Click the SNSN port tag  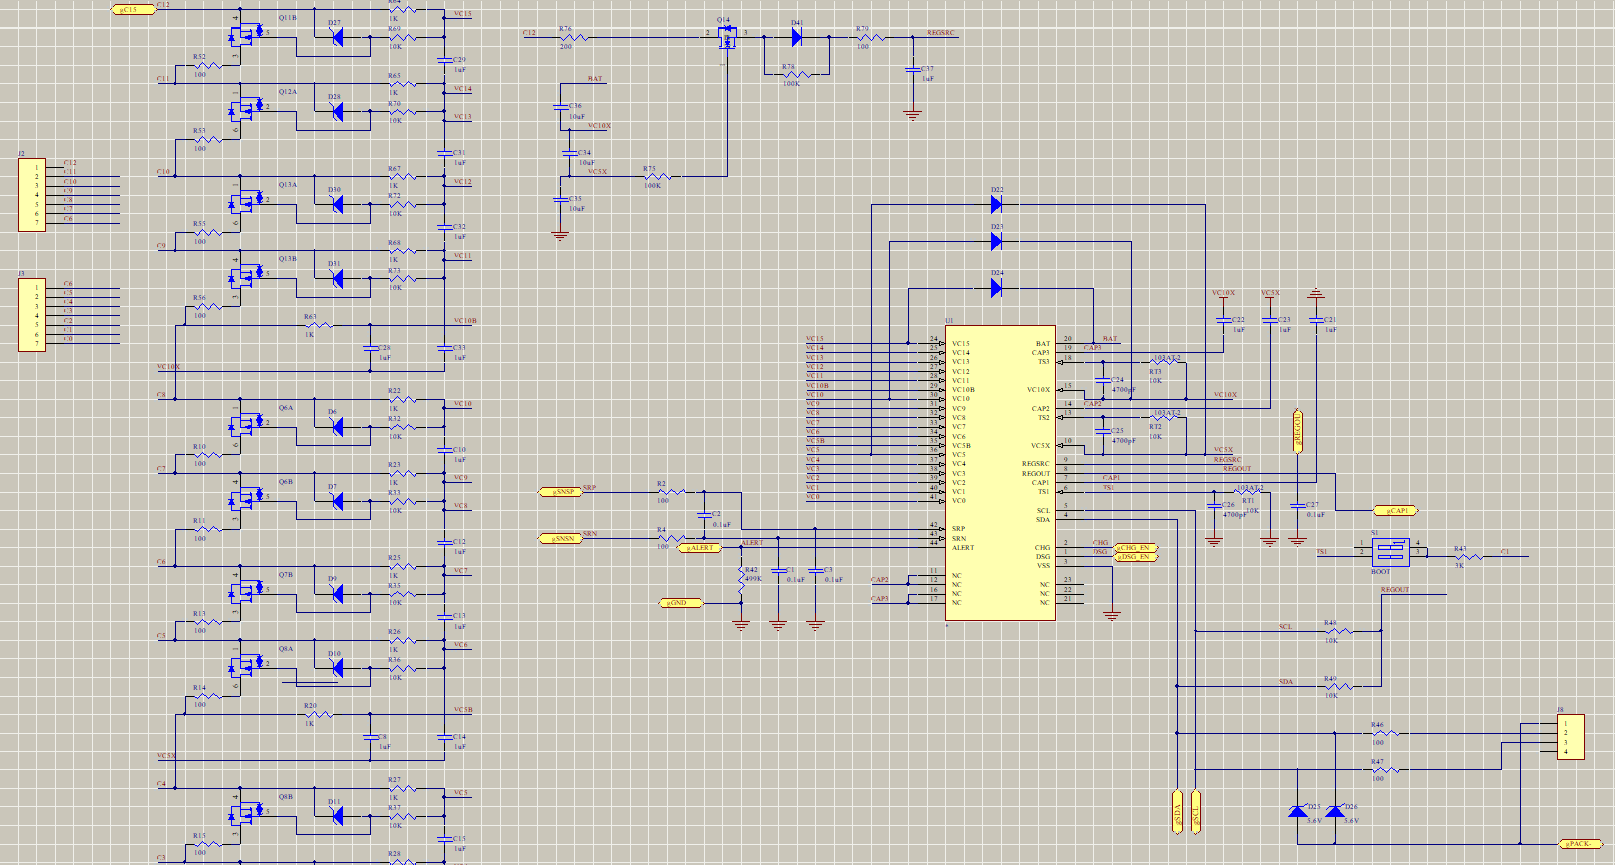click(560, 539)
